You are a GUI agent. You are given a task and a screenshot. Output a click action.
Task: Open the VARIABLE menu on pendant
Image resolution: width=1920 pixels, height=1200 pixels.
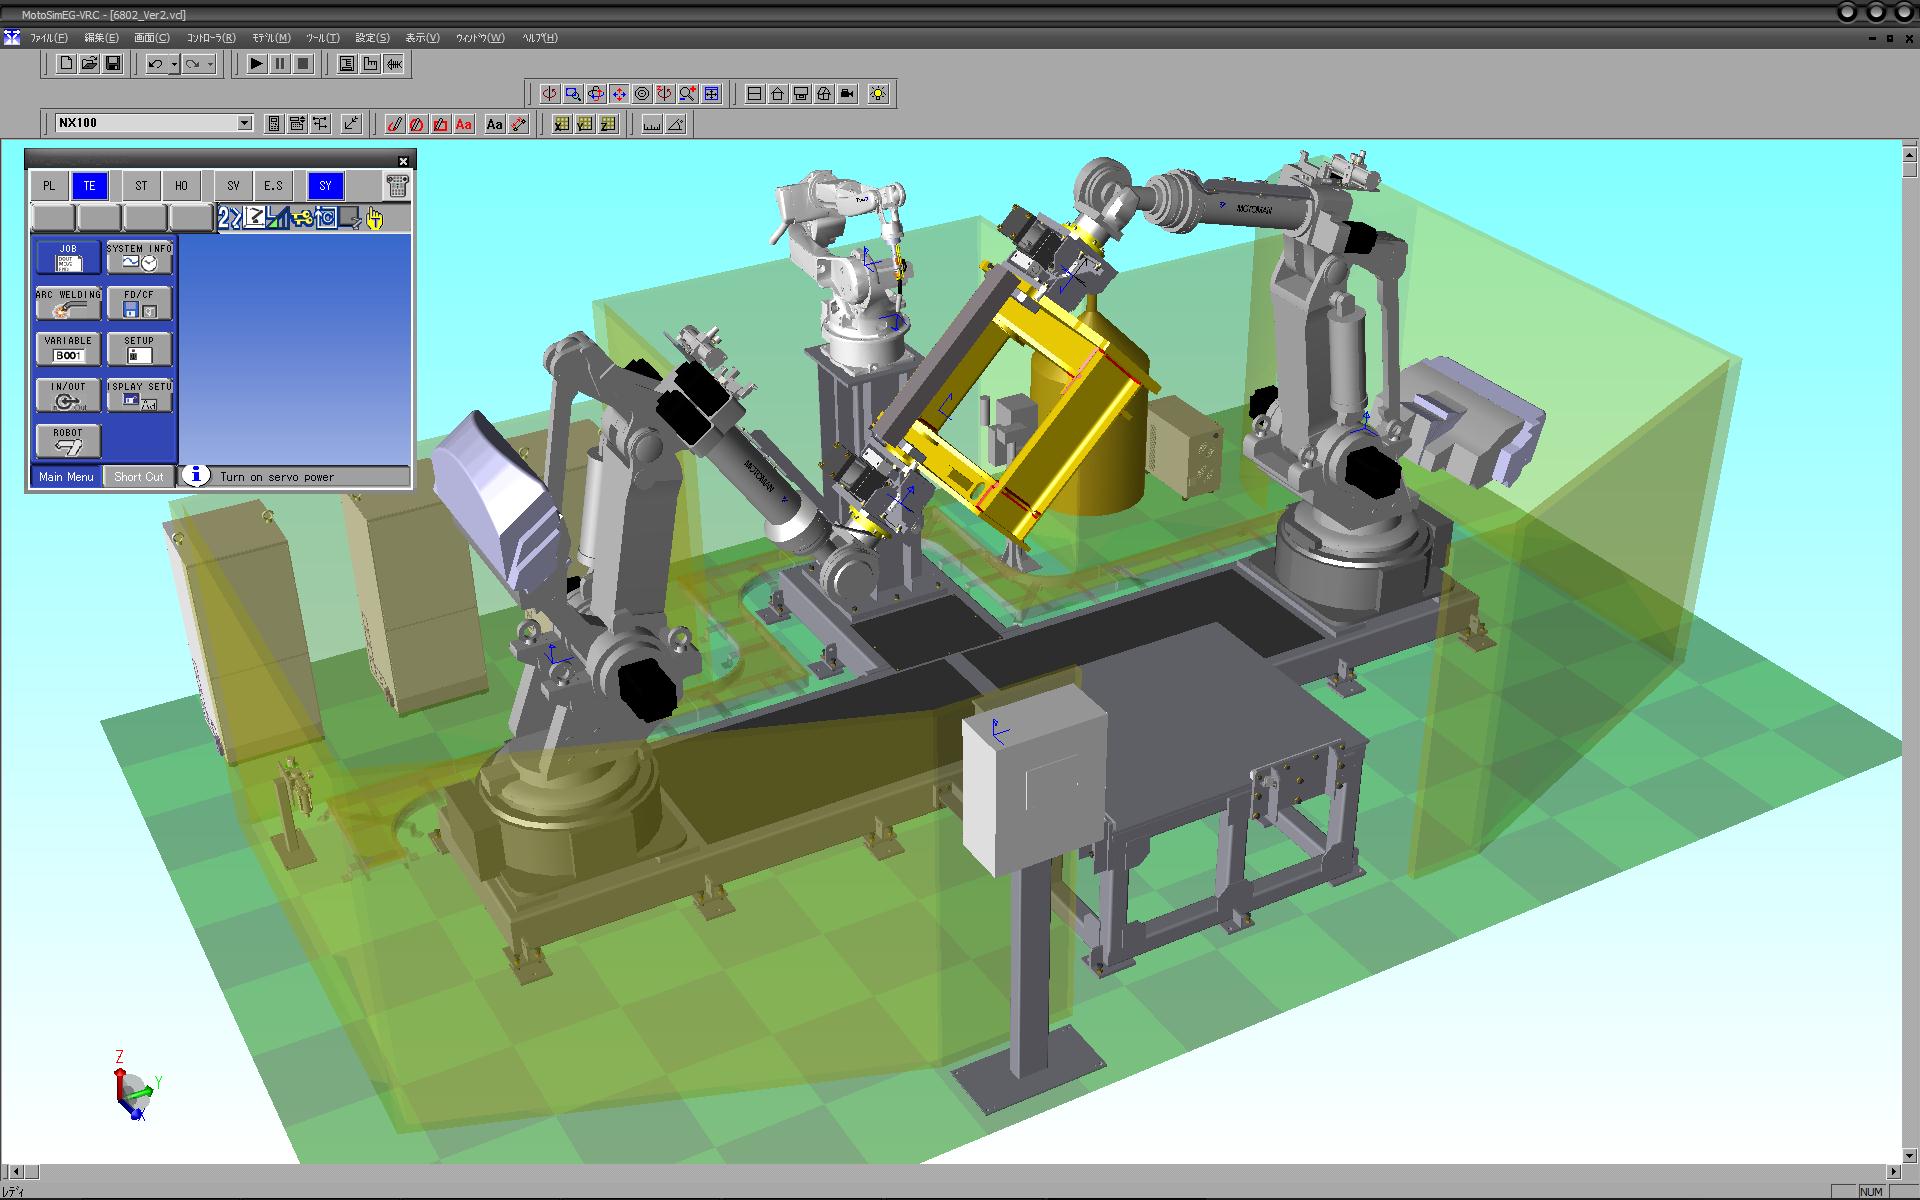(x=68, y=350)
